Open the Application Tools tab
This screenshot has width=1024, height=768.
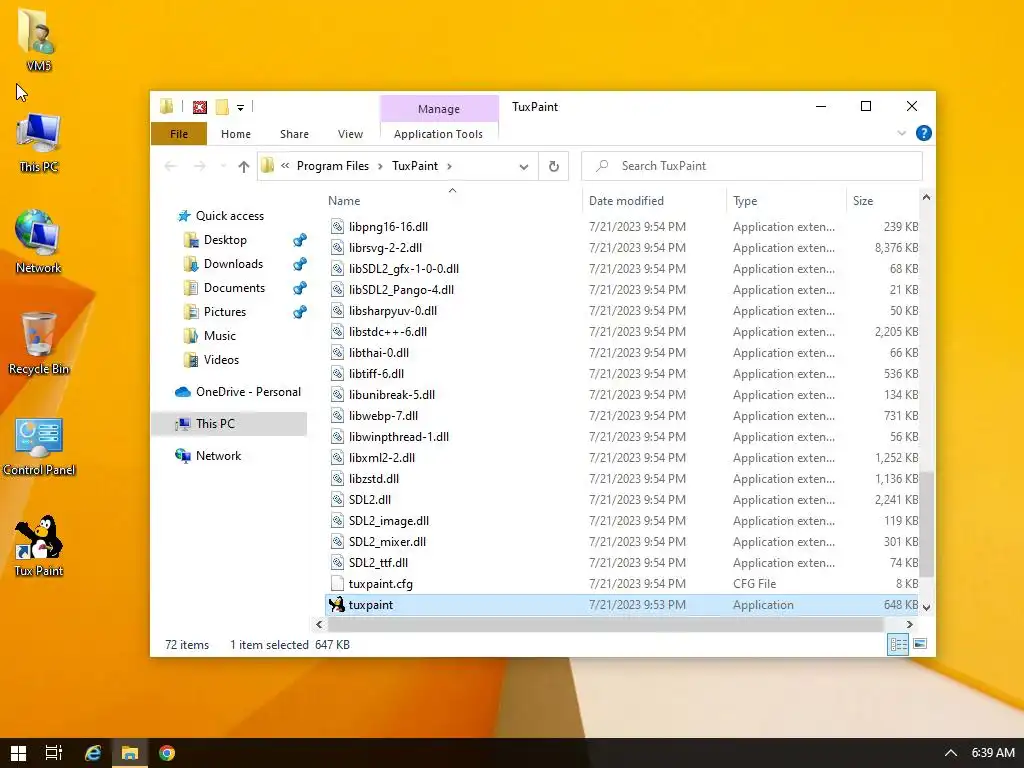(438, 134)
